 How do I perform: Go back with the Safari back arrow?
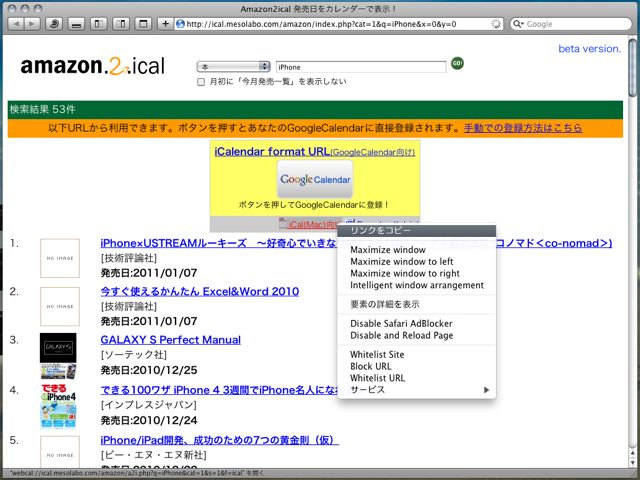(16, 24)
